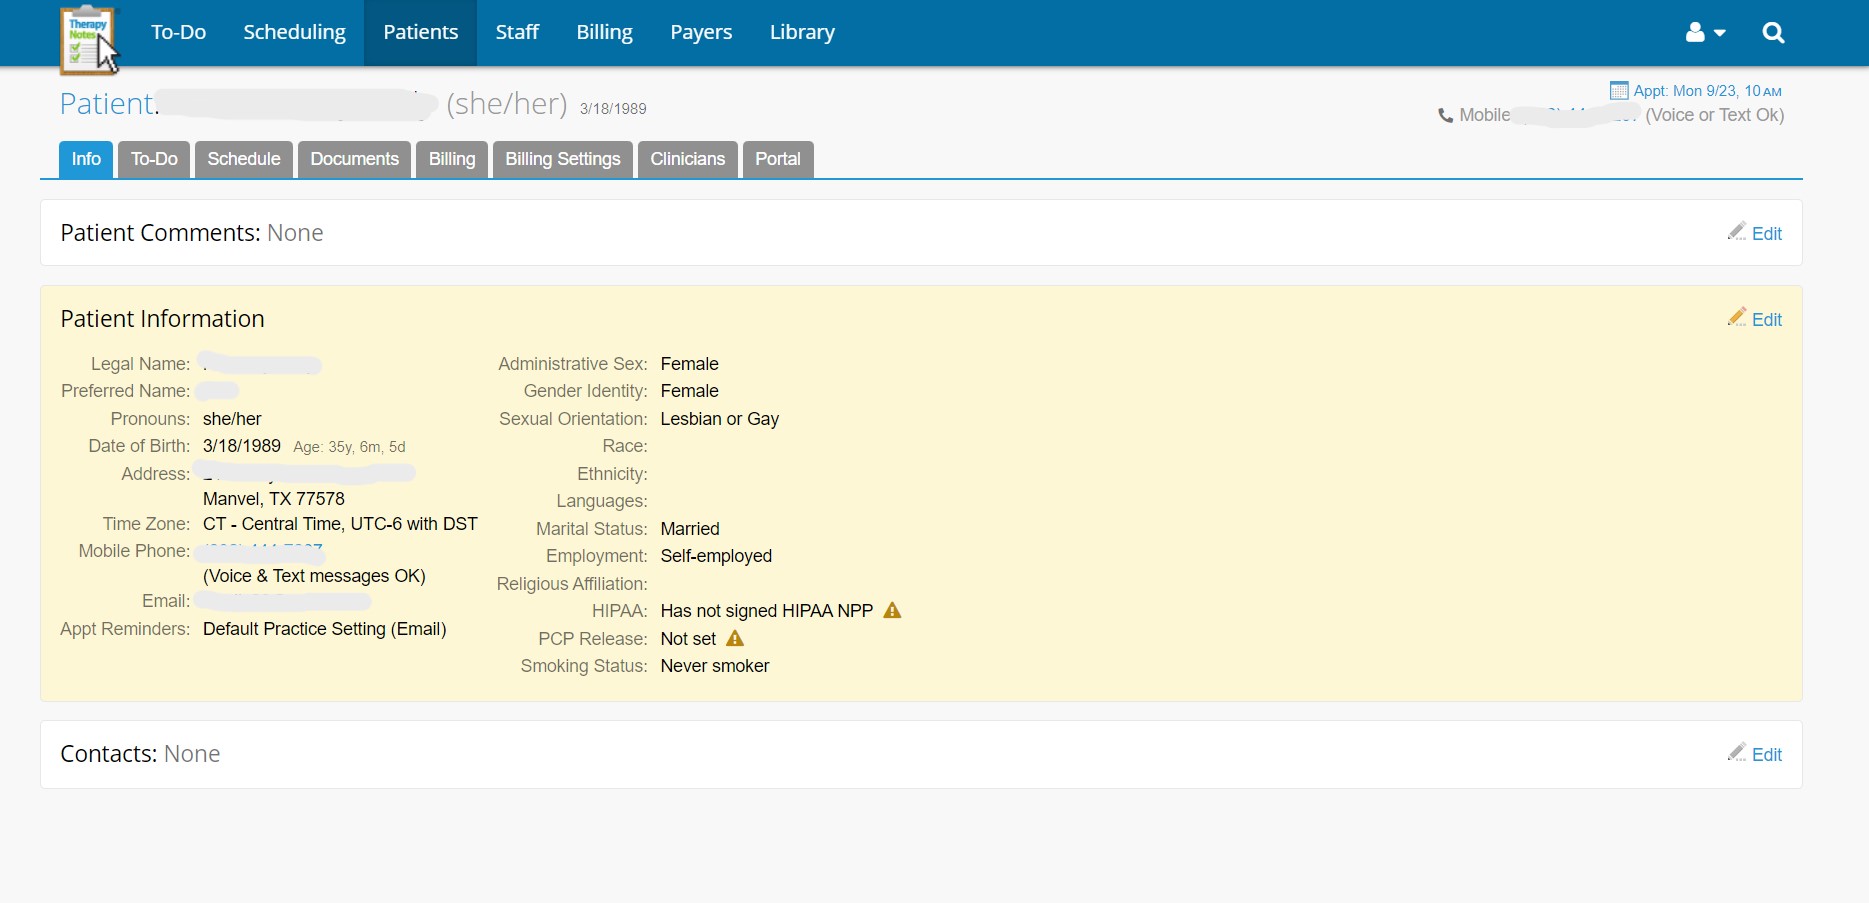Open the Payers section
Image resolution: width=1869 pixels, height=903 pixels.
[x=701, y=33]
